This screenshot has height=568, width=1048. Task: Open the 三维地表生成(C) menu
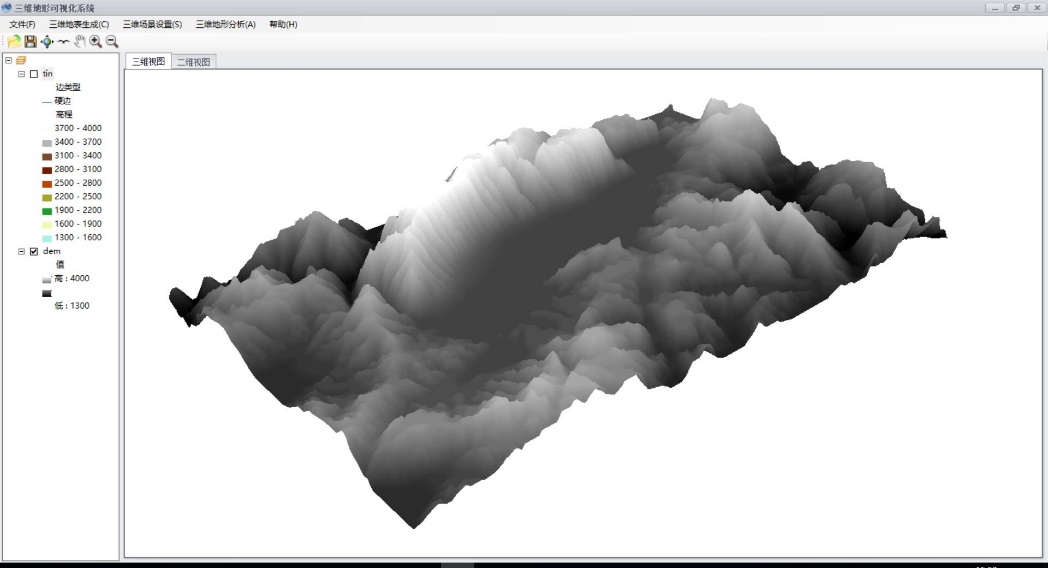click(79, 24)
